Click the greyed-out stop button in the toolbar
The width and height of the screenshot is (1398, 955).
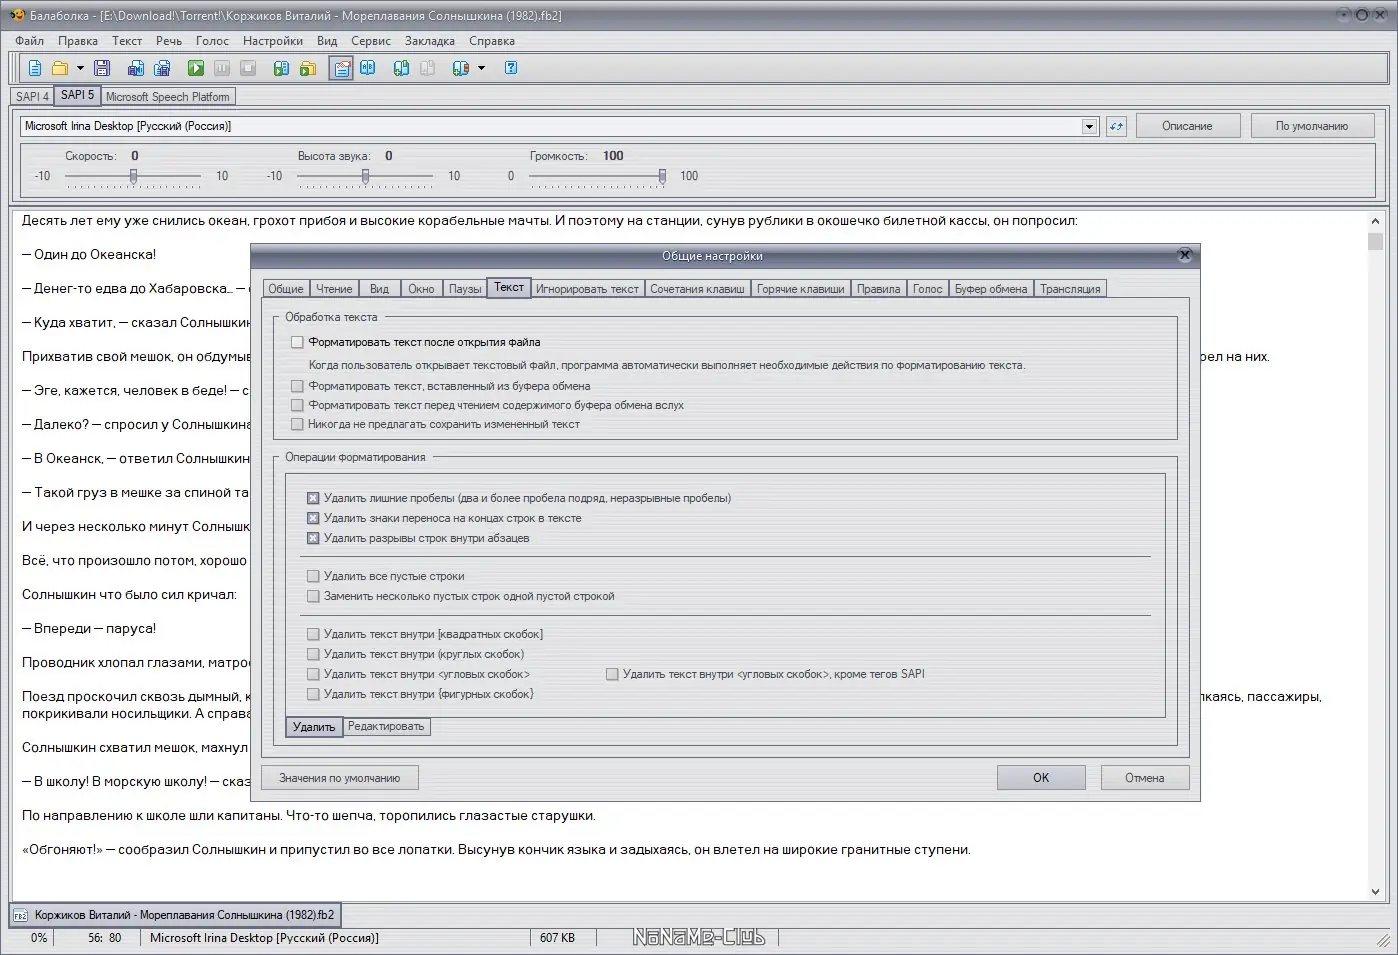click(248, 68)
